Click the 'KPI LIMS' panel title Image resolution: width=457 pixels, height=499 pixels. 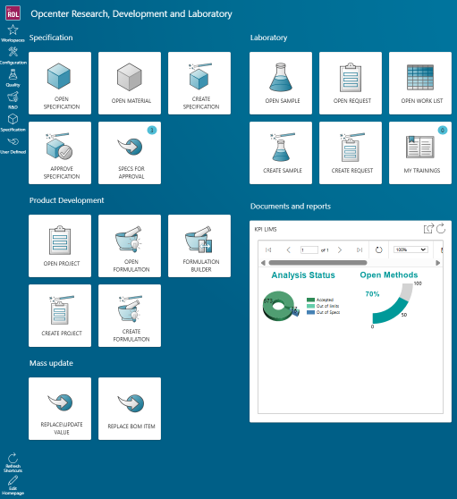point(266,229)
